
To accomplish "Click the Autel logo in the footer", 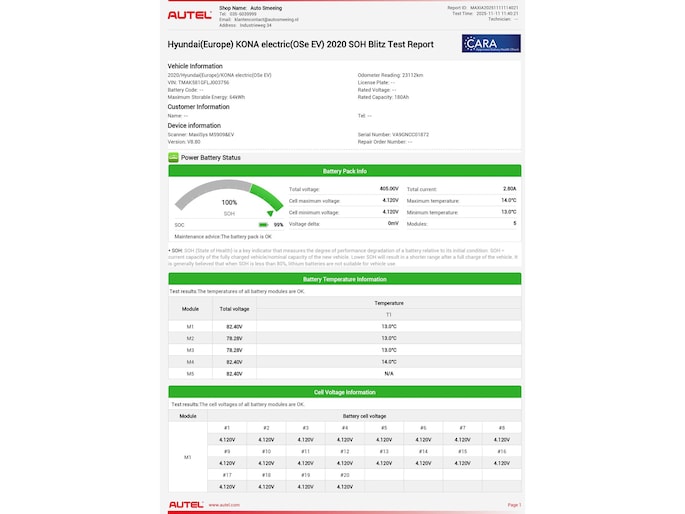I will [x=186, y=505].
